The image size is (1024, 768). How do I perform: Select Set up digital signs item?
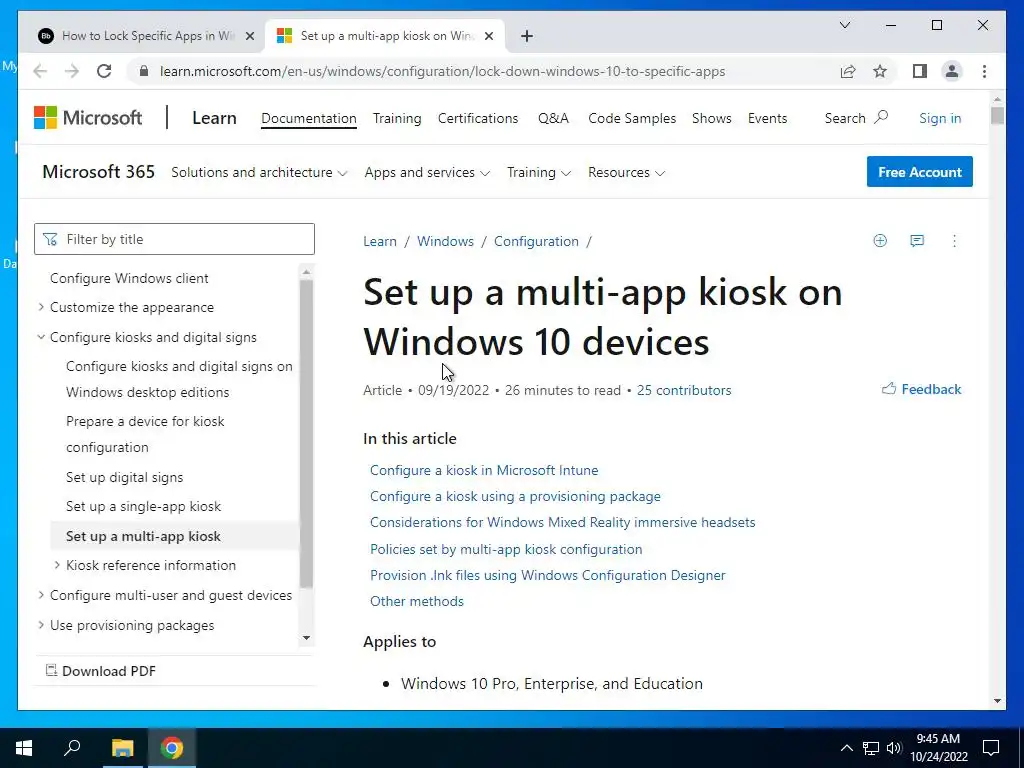coord(124,477)
